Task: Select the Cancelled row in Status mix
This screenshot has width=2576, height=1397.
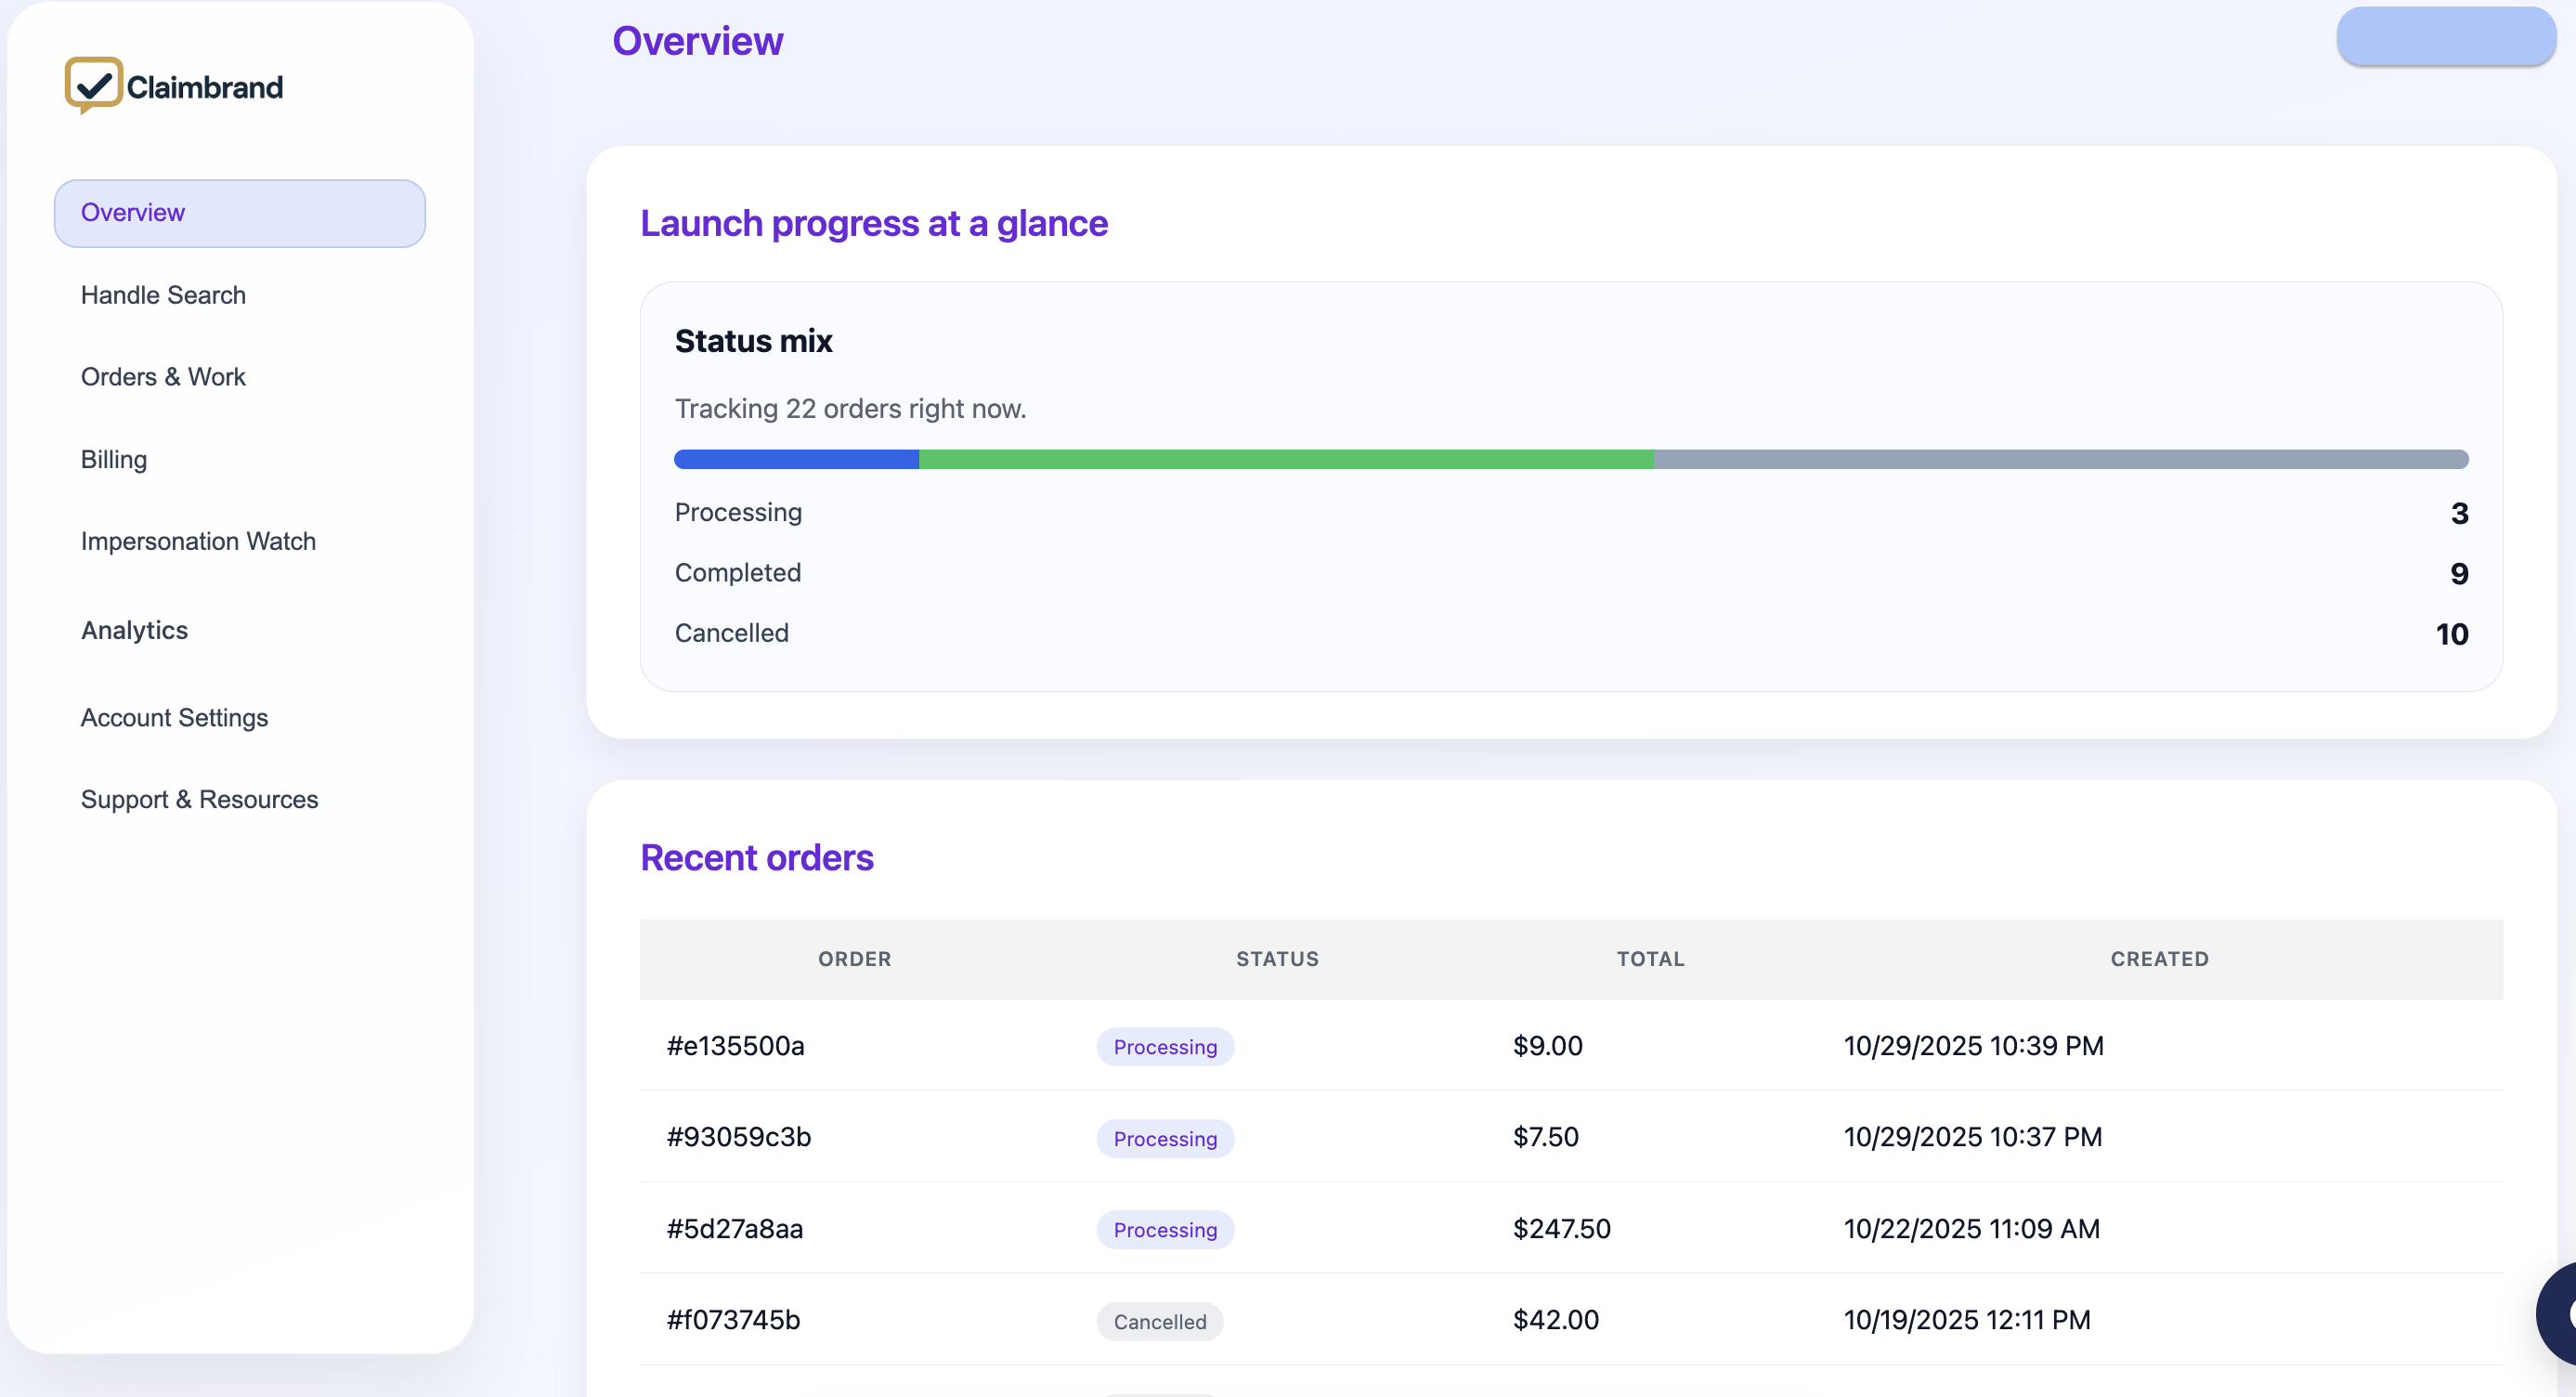Action: [x=1572, y=634]
